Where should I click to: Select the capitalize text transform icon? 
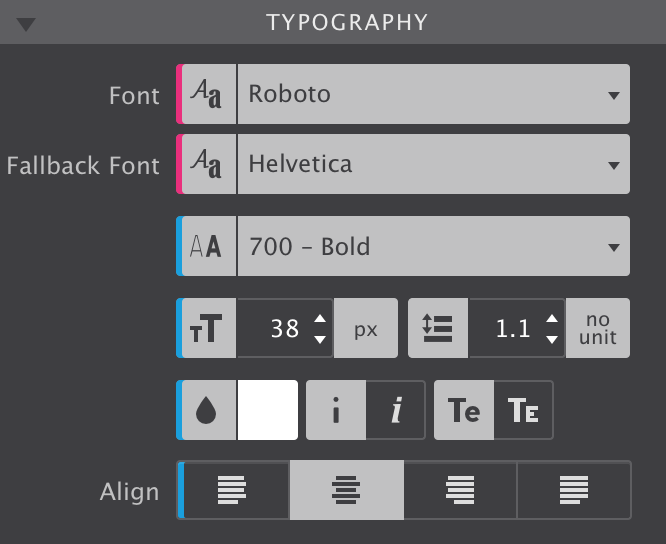464,410
